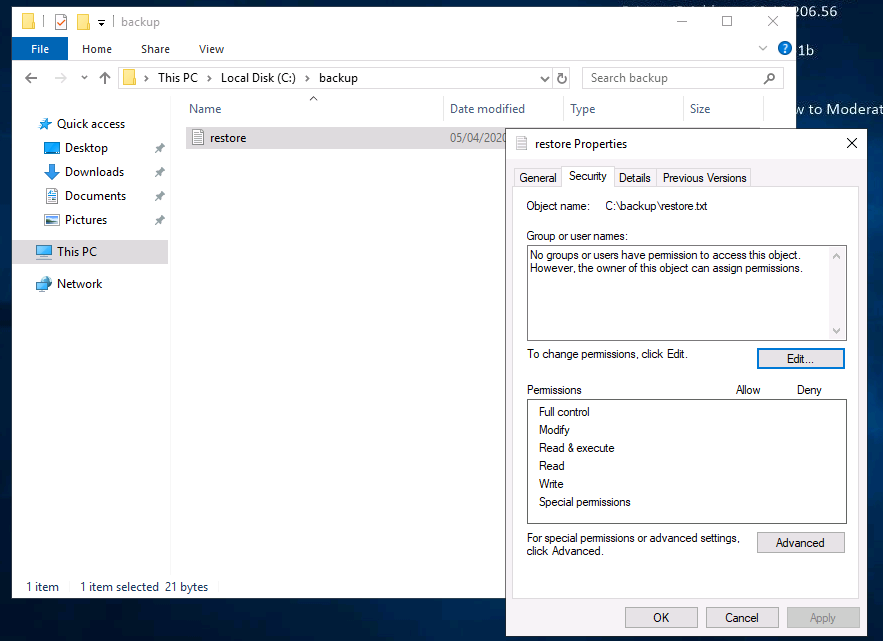Viewport: 883px width, 641px height.
Task: Refresh the backup folder view
Action: click(561, 77)
